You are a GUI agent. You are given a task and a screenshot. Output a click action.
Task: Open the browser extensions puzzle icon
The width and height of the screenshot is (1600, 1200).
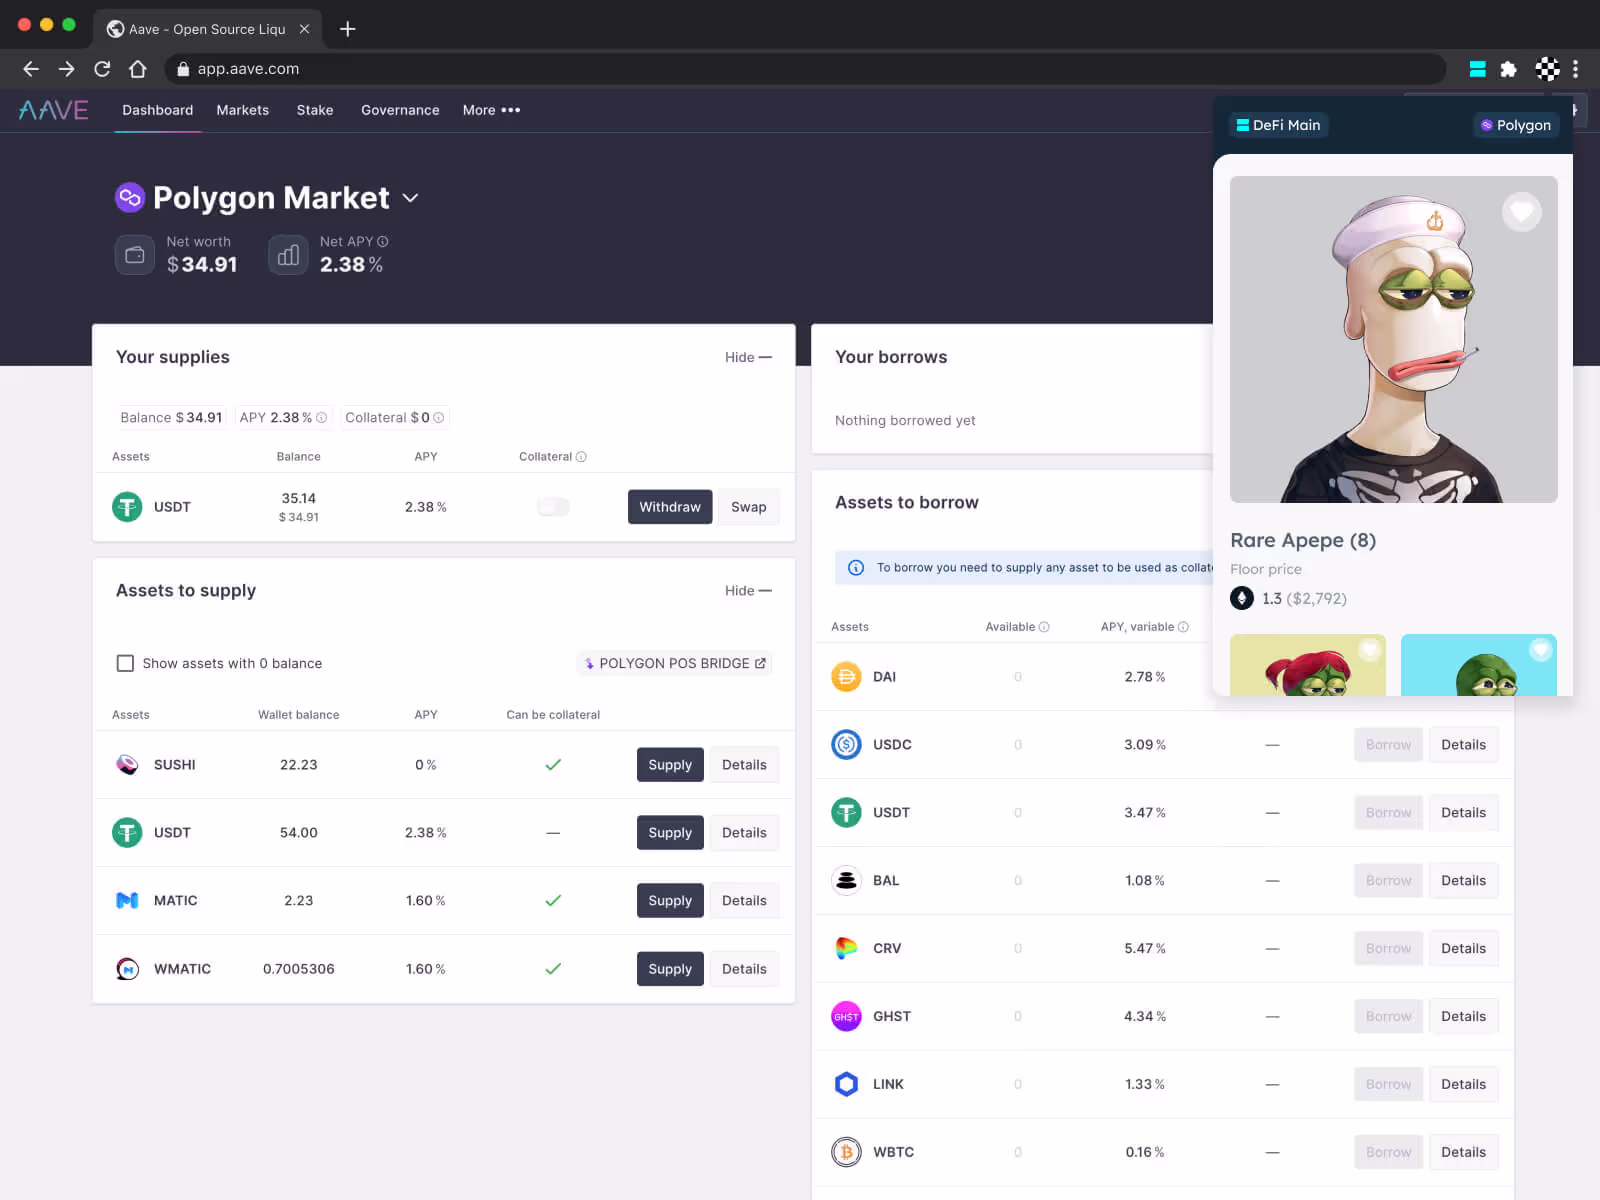[x=1508, y=69]
